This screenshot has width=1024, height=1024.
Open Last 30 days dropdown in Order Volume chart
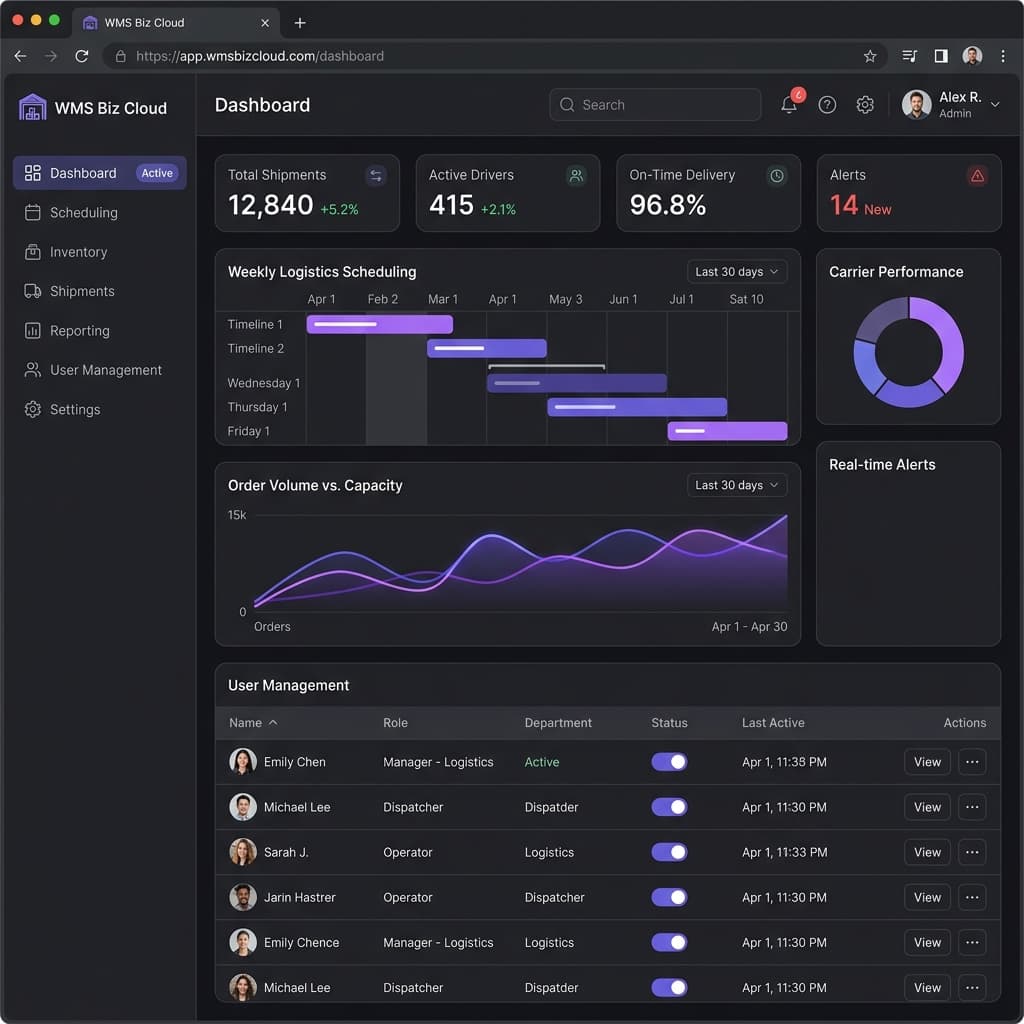pyautogui.click(x=737, y=485)
